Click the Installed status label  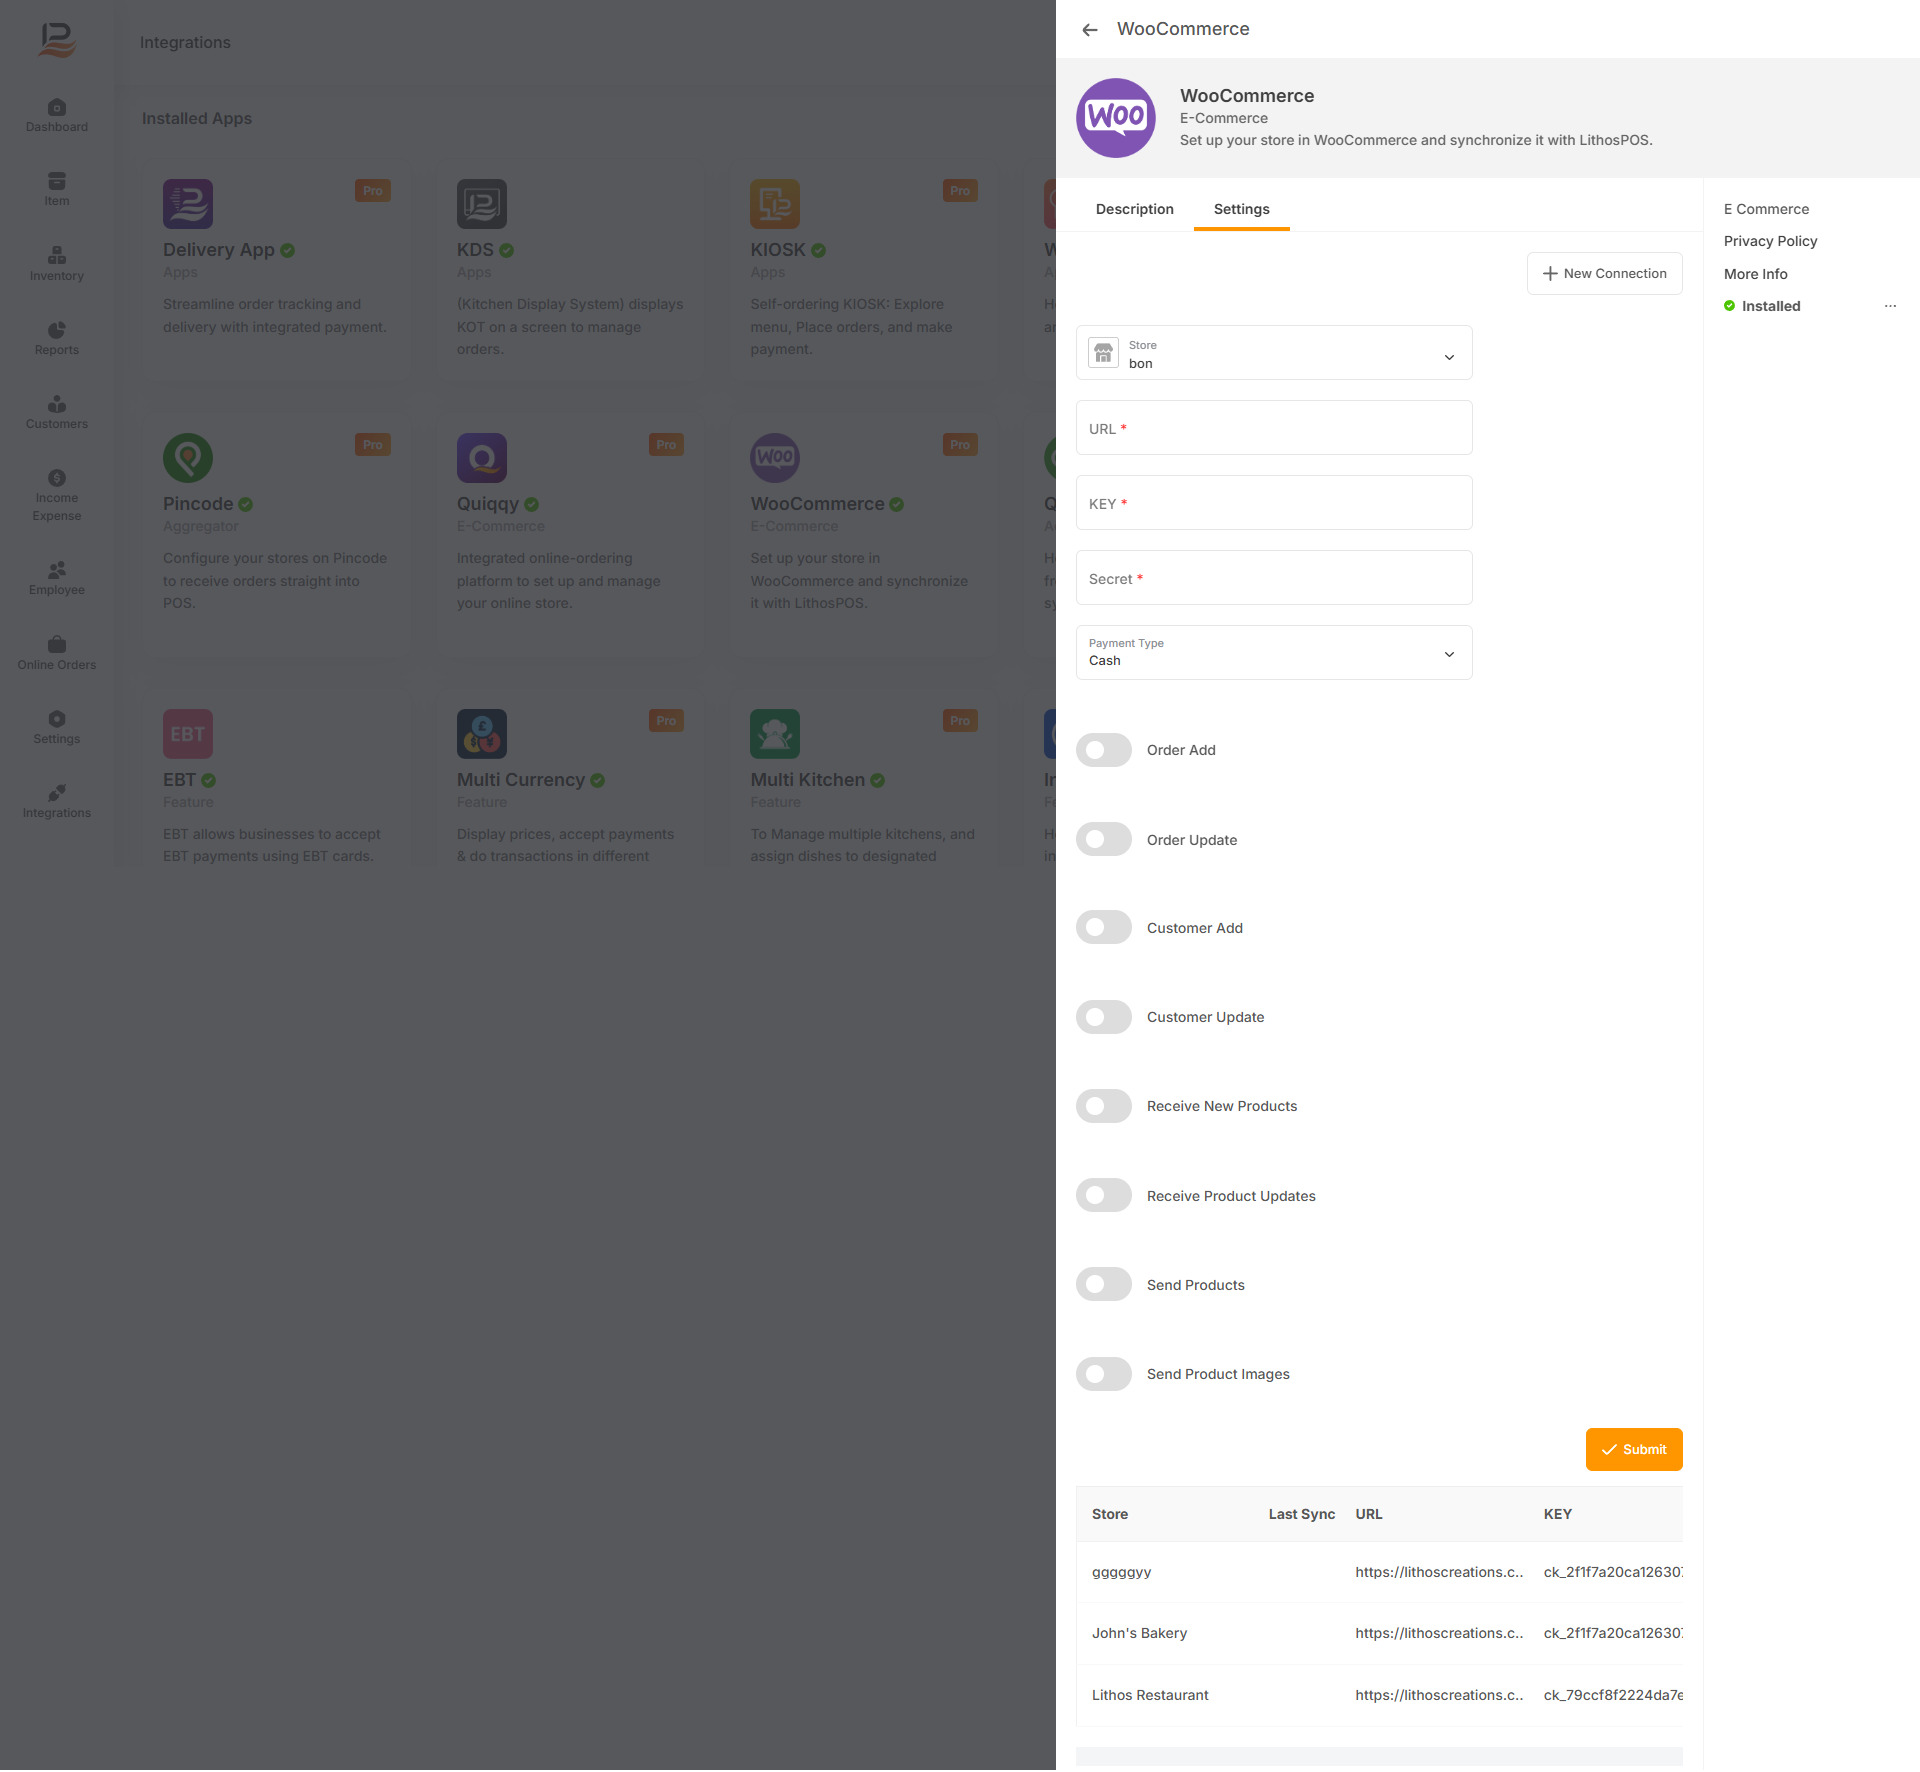coord(1771,306)
